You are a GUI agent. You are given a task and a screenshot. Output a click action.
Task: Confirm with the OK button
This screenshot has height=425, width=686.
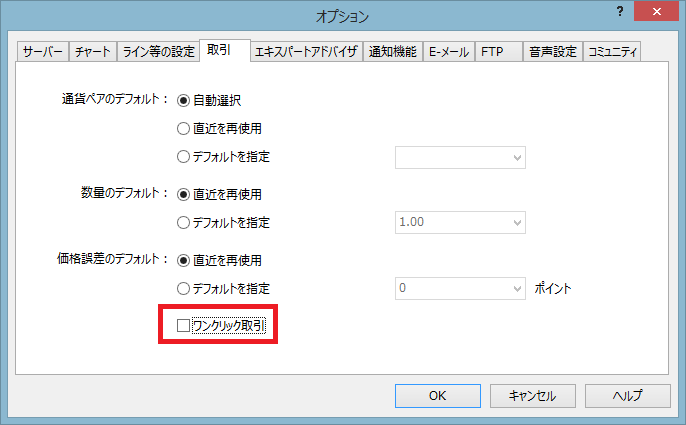(438, 396)
